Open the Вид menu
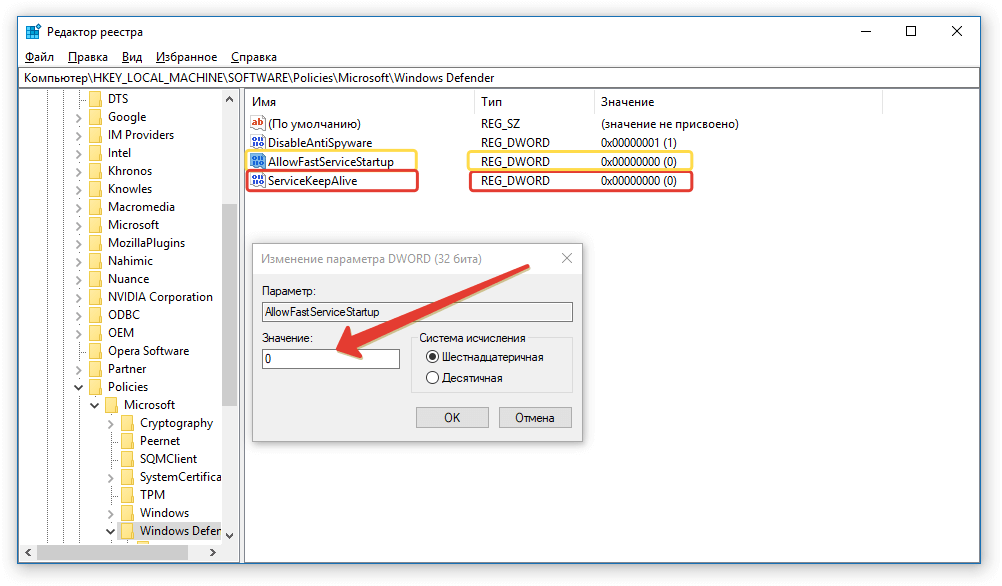Screen dimensions: 1002x586 pos(132,57)
